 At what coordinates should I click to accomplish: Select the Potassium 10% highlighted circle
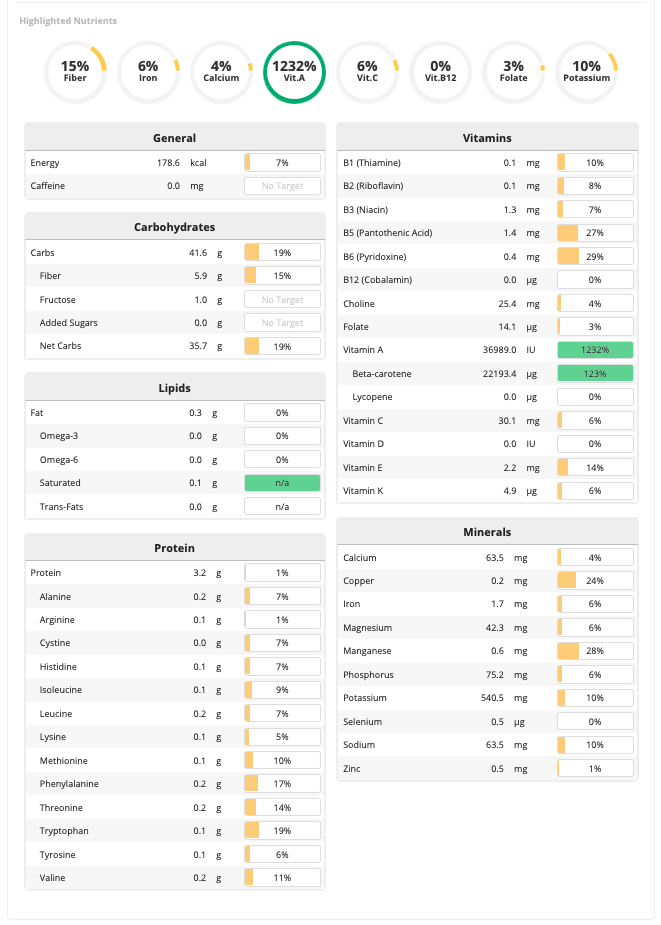(x=586, y=72)
